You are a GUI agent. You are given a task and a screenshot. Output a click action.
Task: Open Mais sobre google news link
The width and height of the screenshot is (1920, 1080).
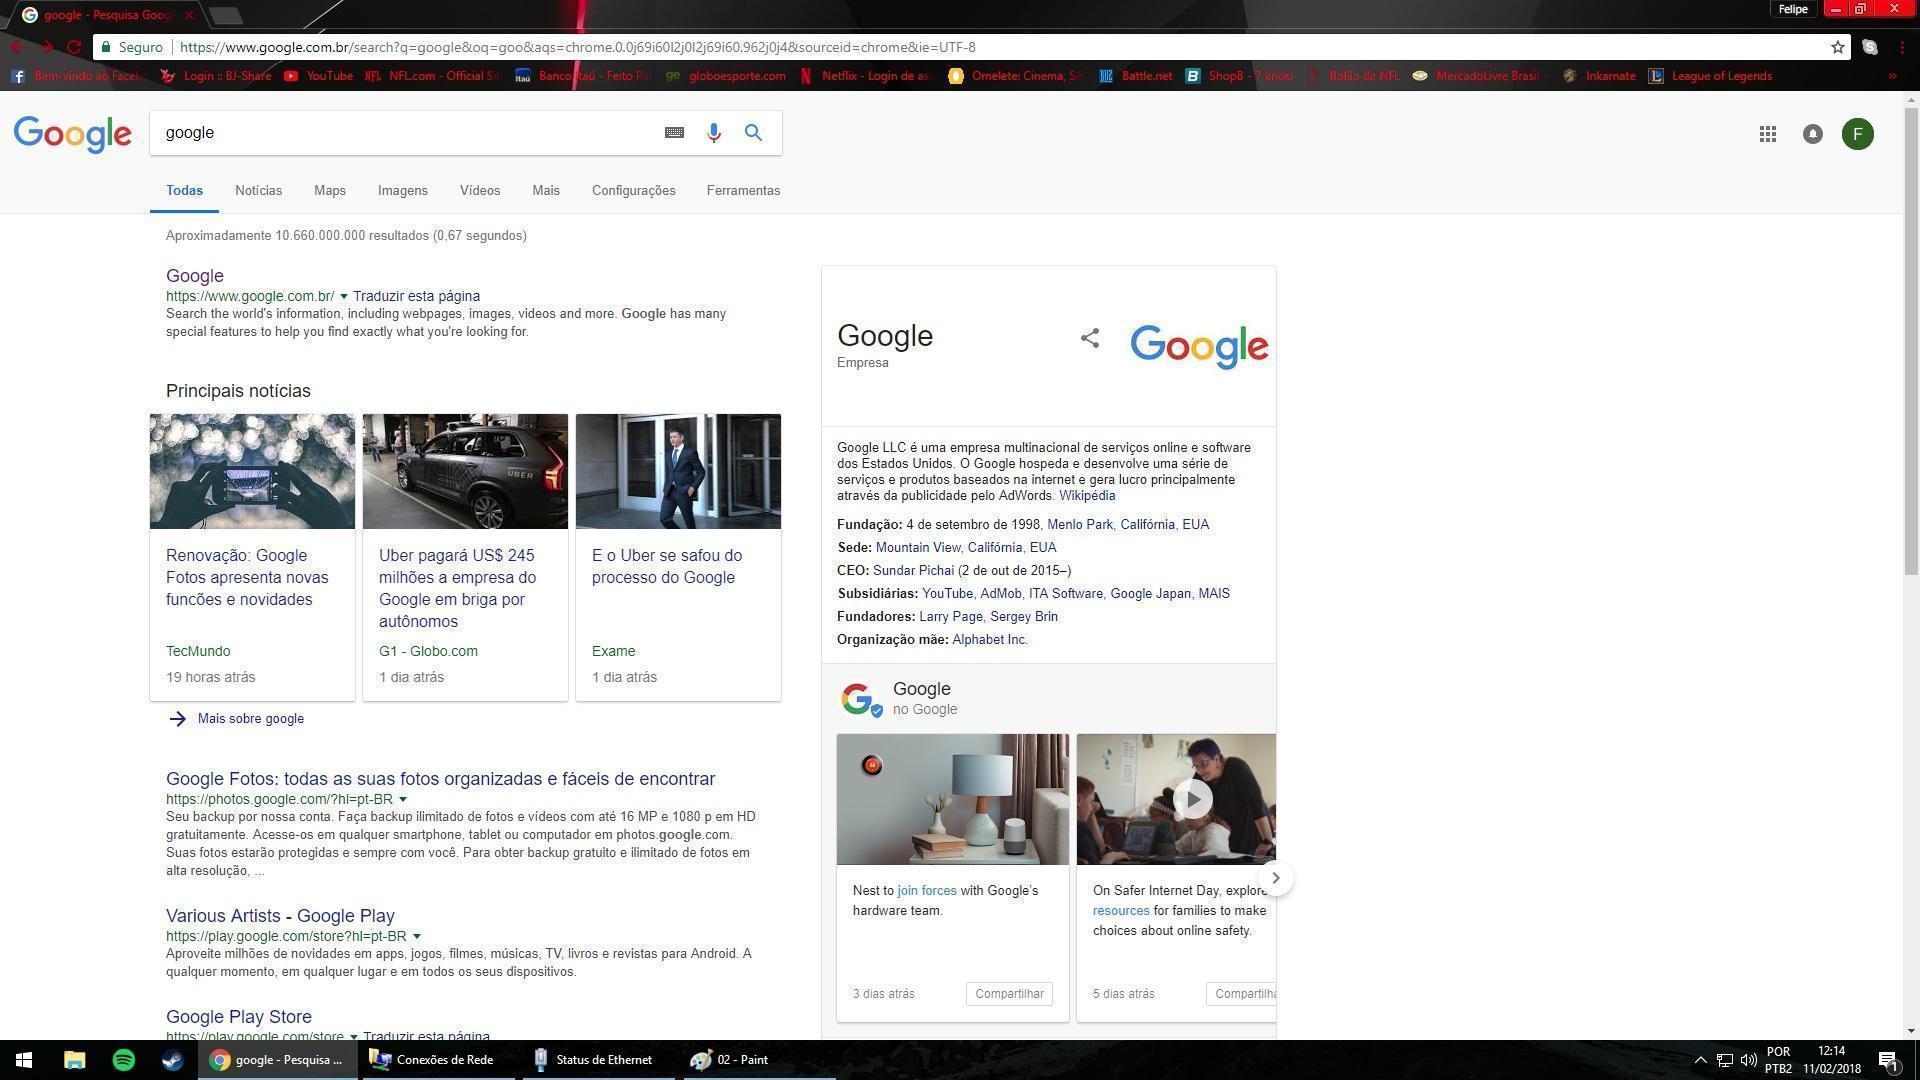coord(251,719)
